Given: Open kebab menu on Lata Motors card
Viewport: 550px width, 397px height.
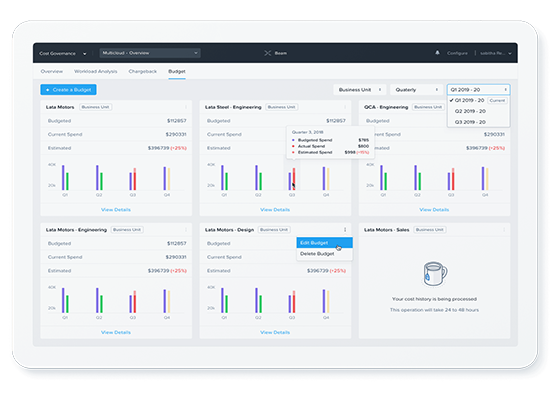Looking at the screenshot, I should pyautogui.click(x=186, y=107).
